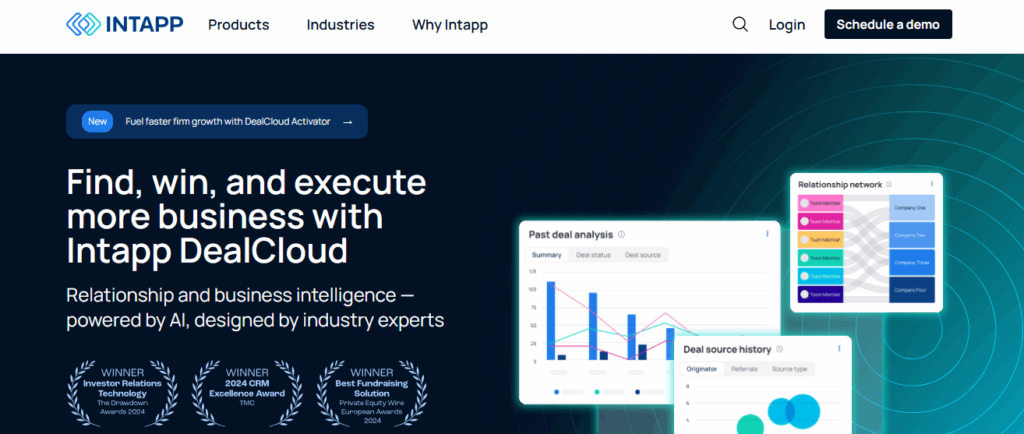This screenshot has width=1024, height=434.
Task: Open the Products menu
Action: (238, 25)
